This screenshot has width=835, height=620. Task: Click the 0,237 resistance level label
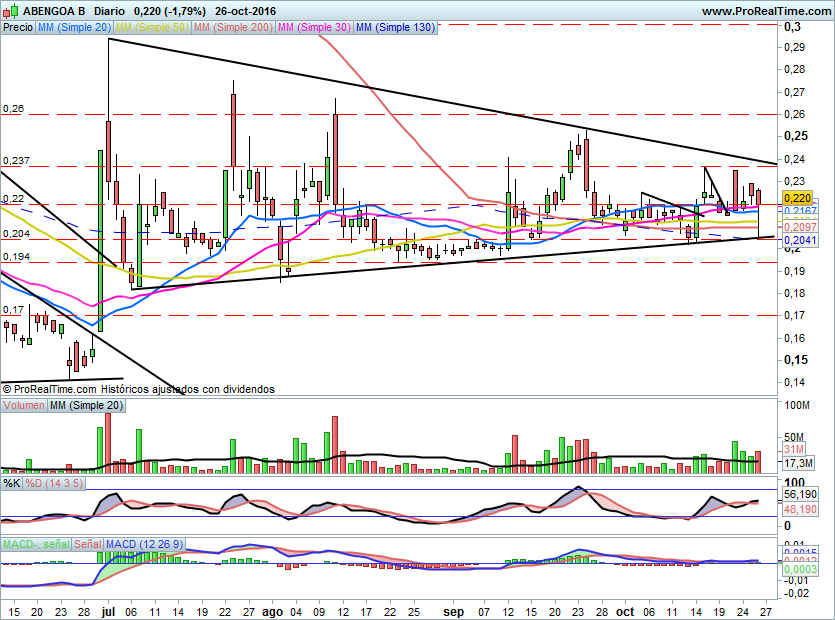[x=17, y=160]
